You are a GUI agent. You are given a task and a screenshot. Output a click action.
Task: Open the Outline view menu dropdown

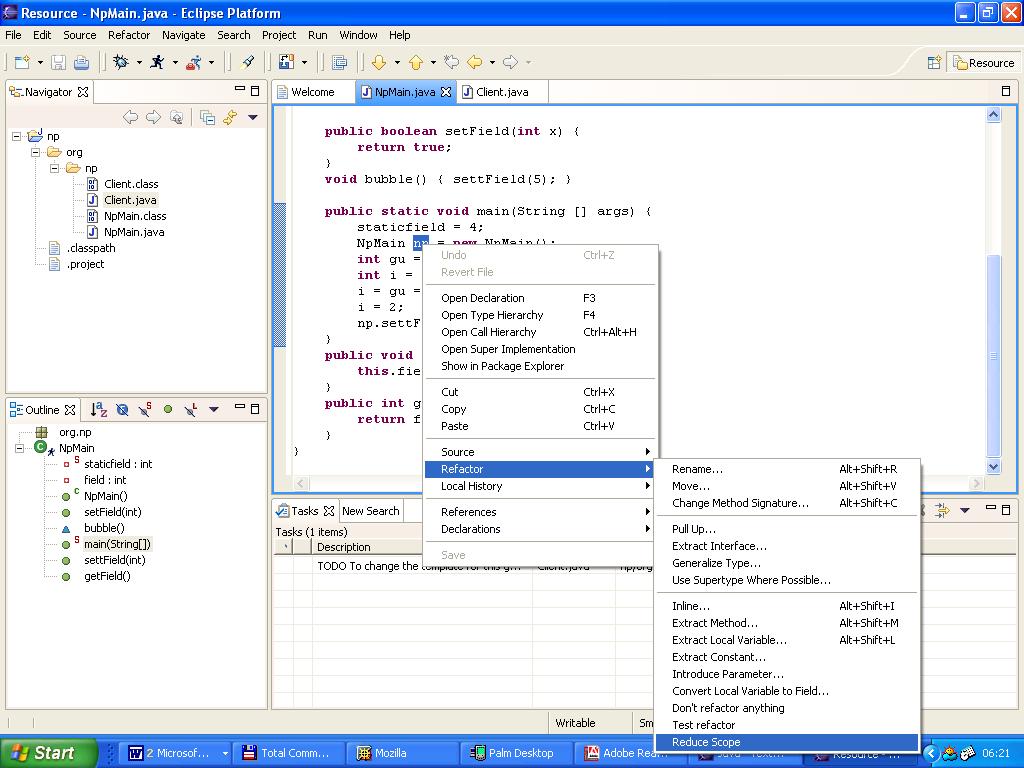tap(214, 409)
